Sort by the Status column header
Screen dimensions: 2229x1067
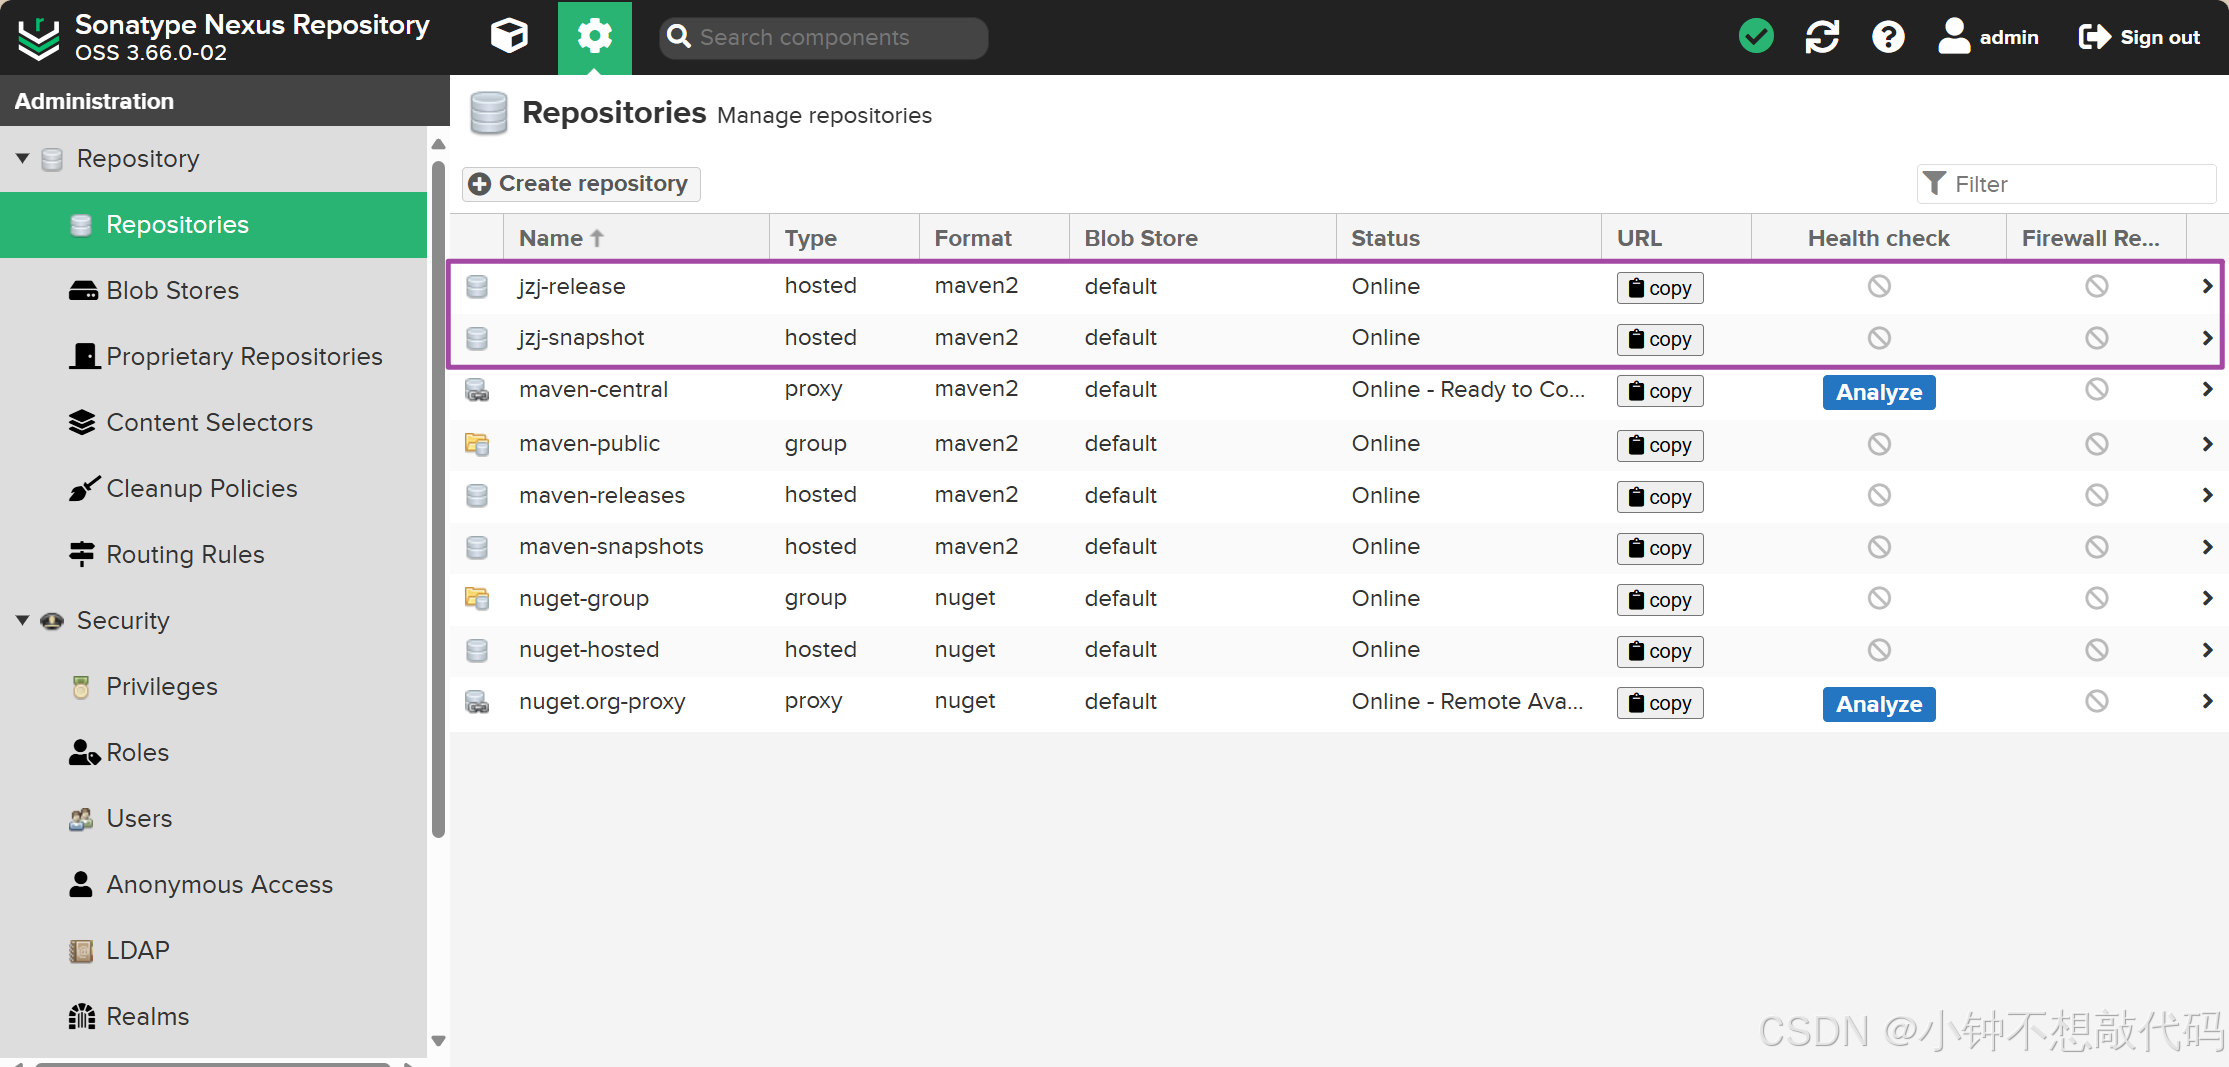coord(1469,238)
